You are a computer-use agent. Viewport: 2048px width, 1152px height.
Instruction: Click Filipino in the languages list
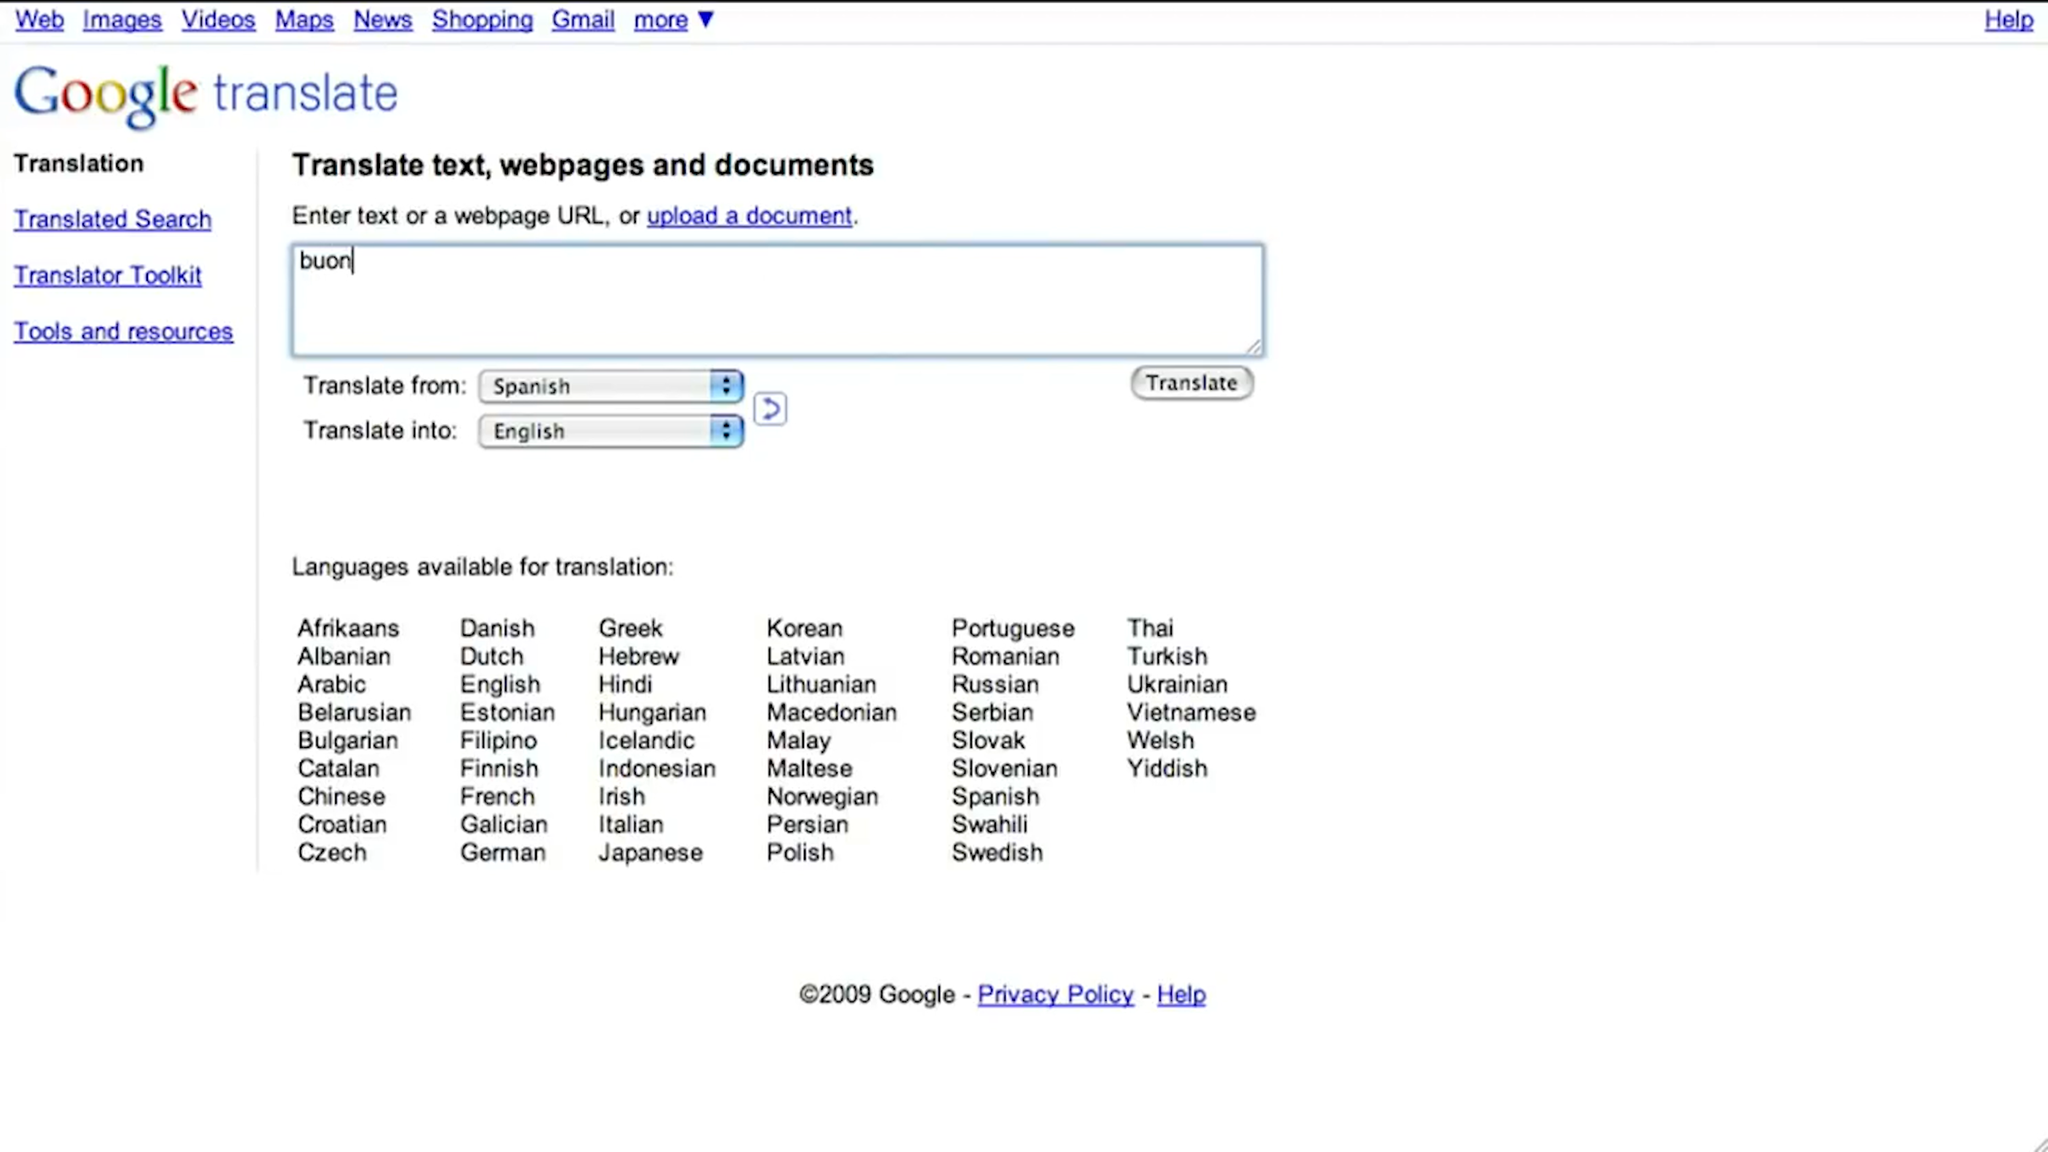(x=498, y=740)
